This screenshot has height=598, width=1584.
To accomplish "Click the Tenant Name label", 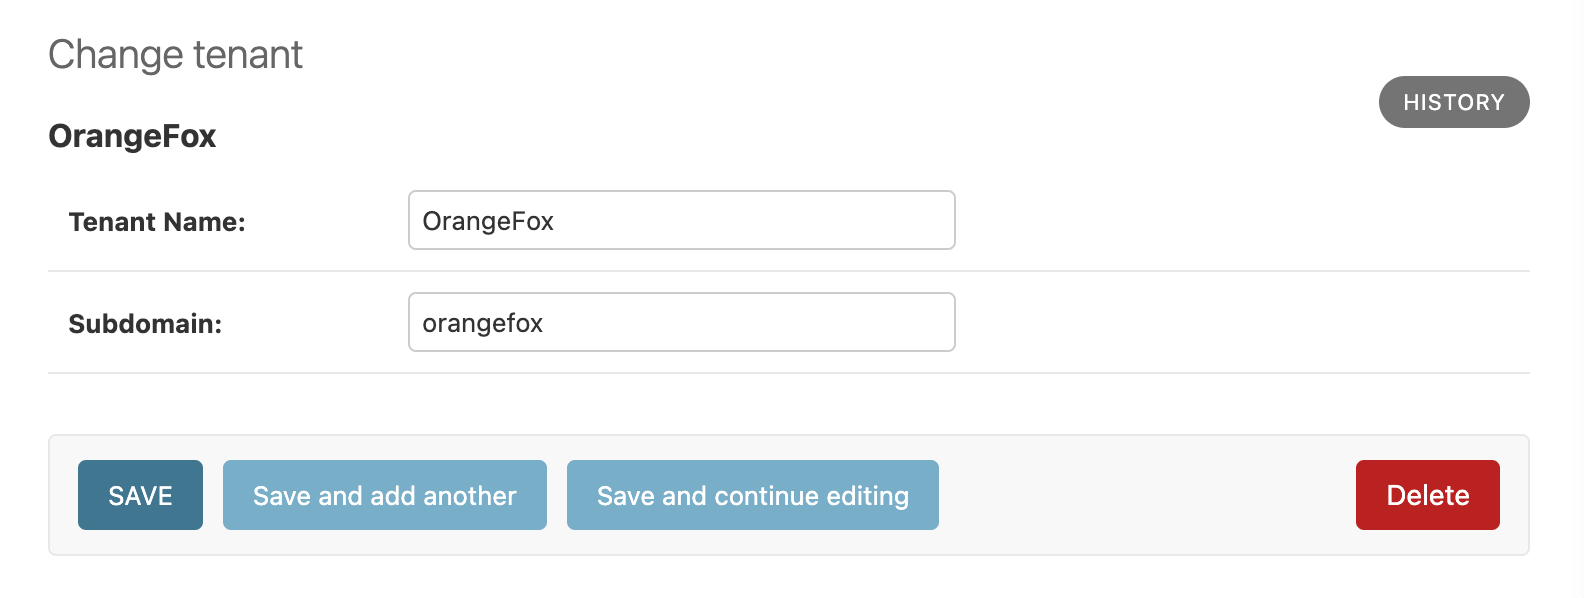I will 157,222.
